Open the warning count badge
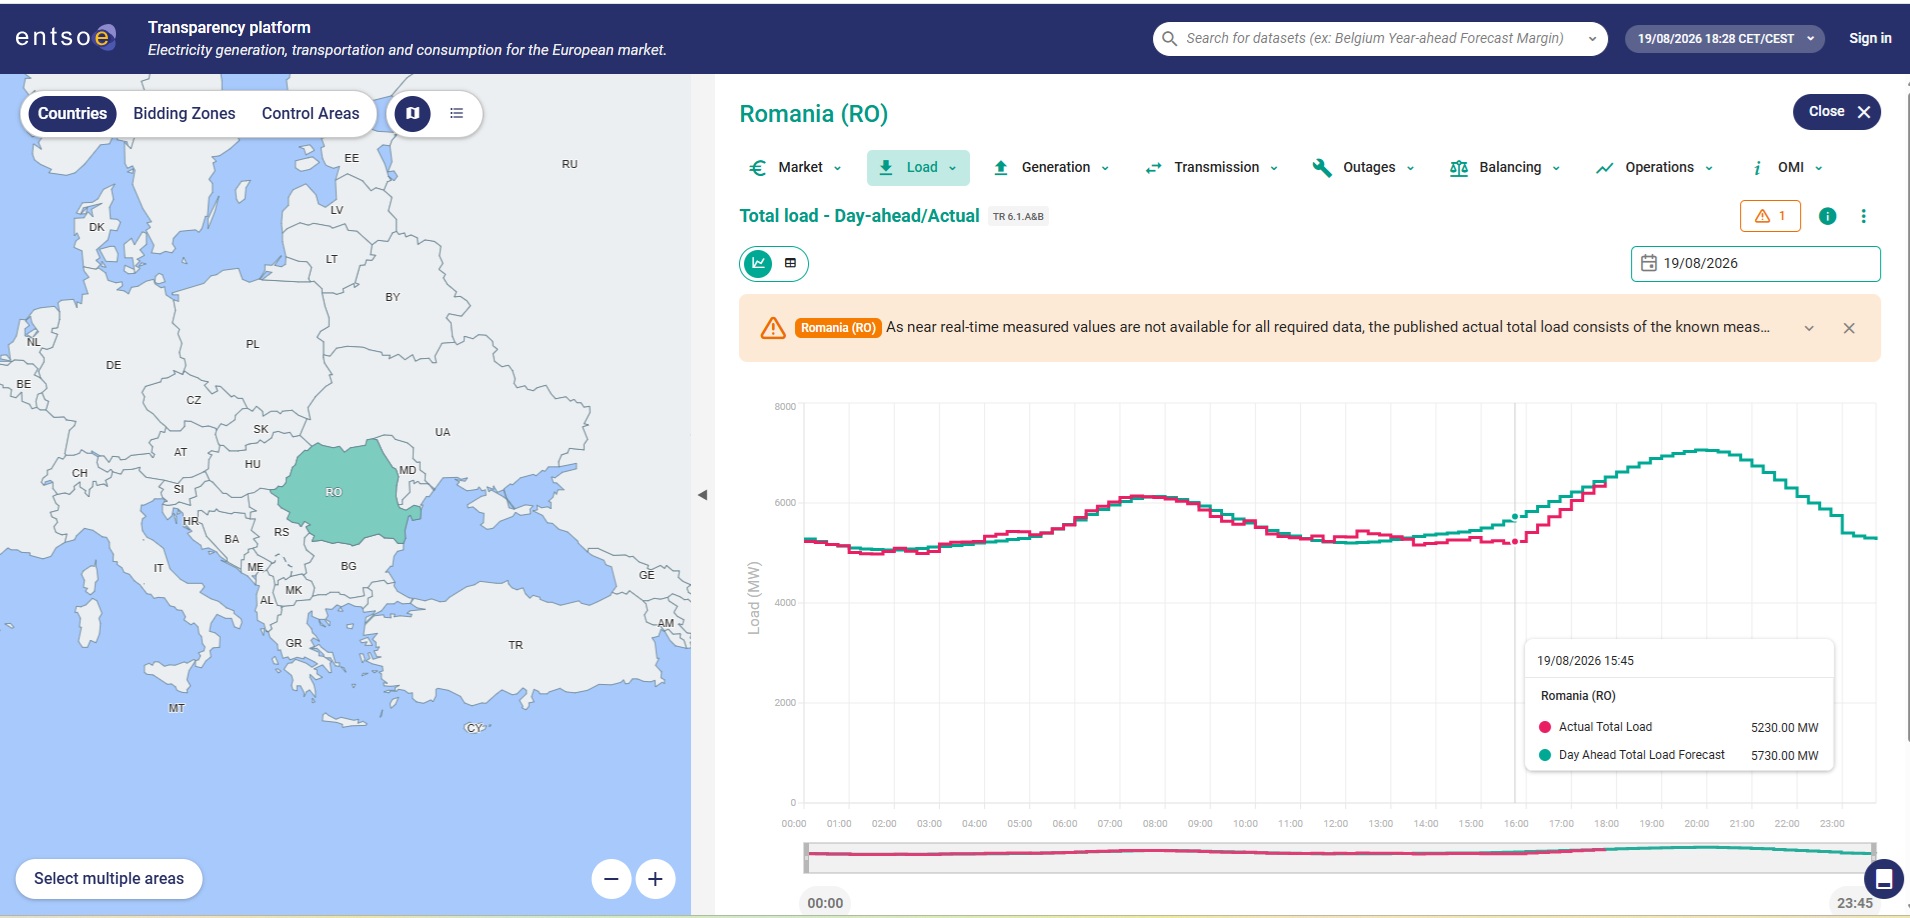Viewport: 1910px width, 918px height. (1770, 216)
